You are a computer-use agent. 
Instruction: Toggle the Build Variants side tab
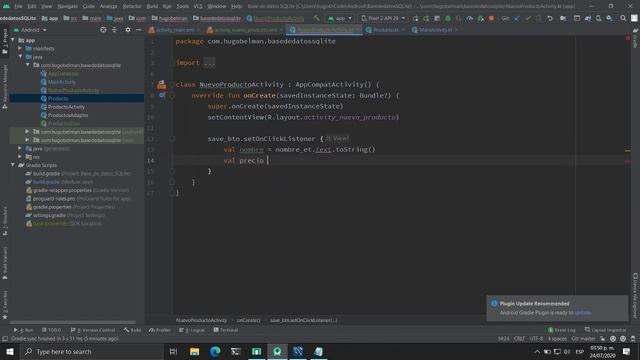5,263
